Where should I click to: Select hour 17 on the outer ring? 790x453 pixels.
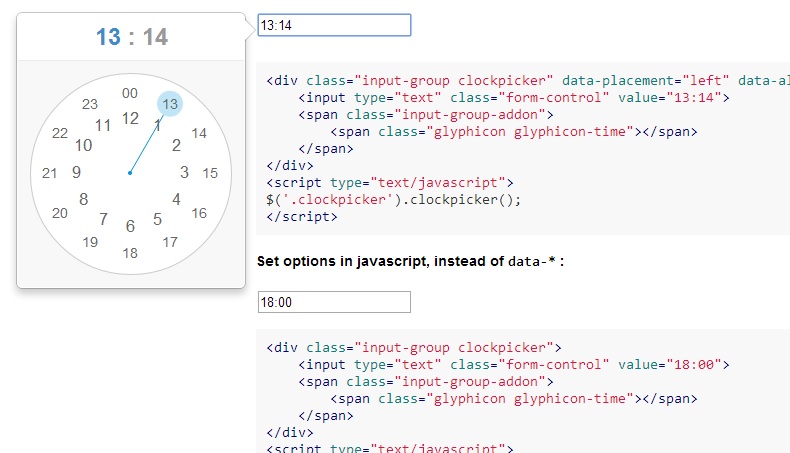[170, 242]
